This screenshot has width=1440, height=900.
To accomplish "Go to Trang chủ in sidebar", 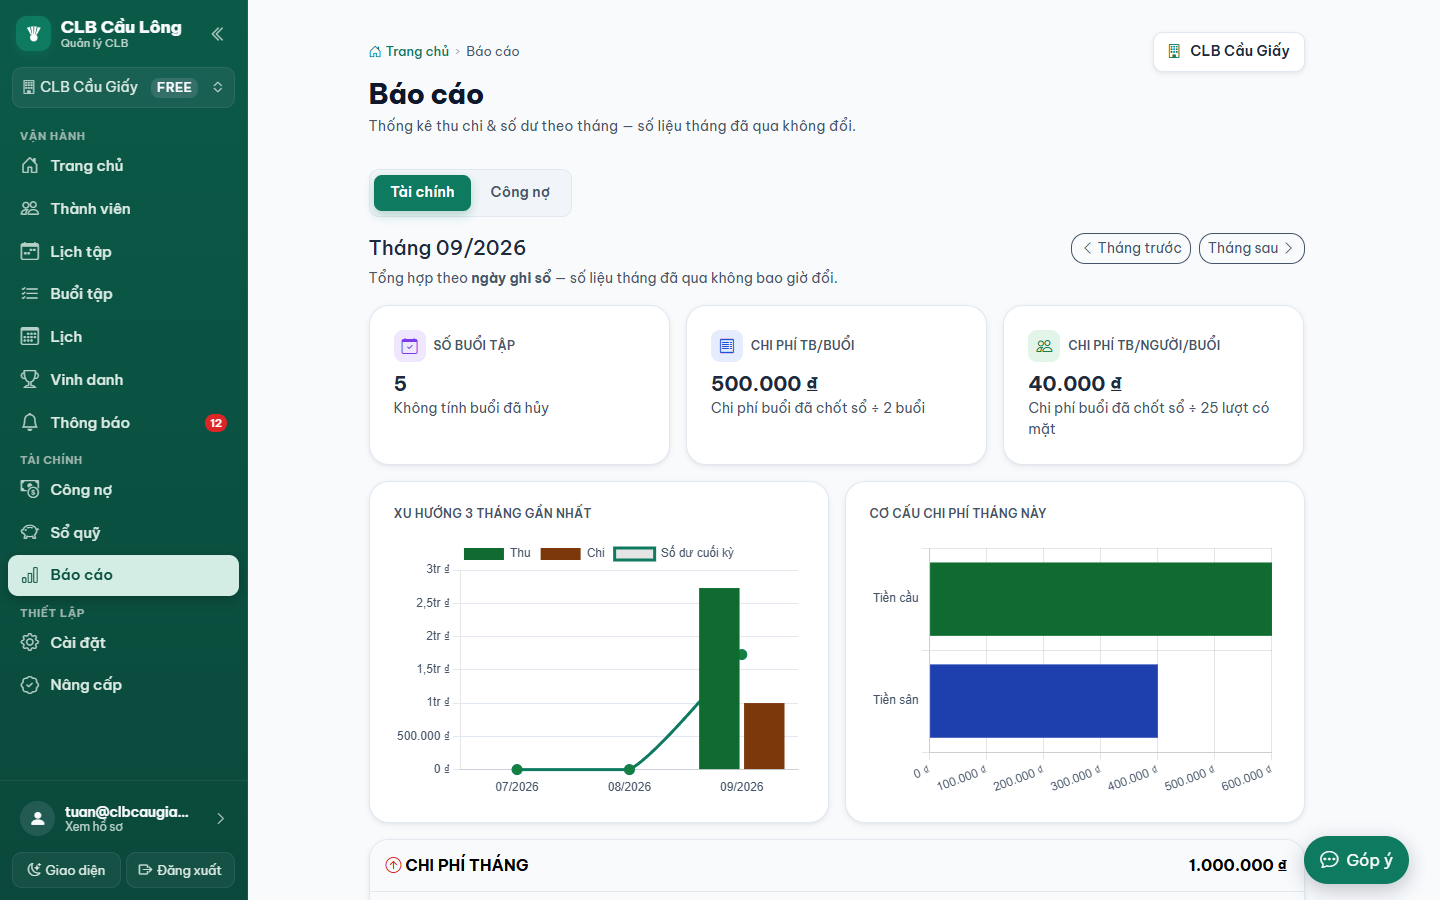I will pos(123,166).
